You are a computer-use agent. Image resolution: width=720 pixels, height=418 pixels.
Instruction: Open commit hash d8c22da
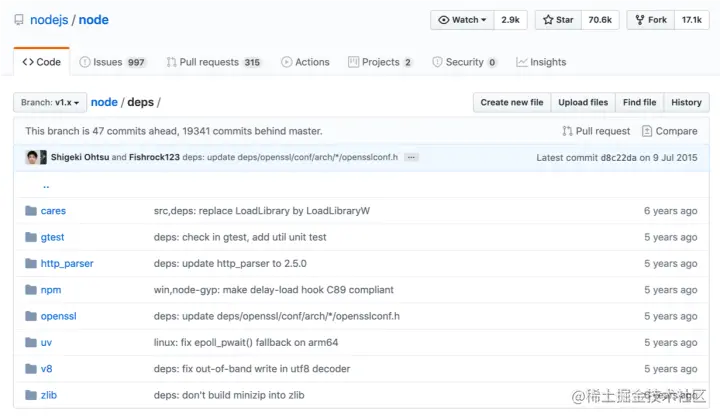click(619, 158)
